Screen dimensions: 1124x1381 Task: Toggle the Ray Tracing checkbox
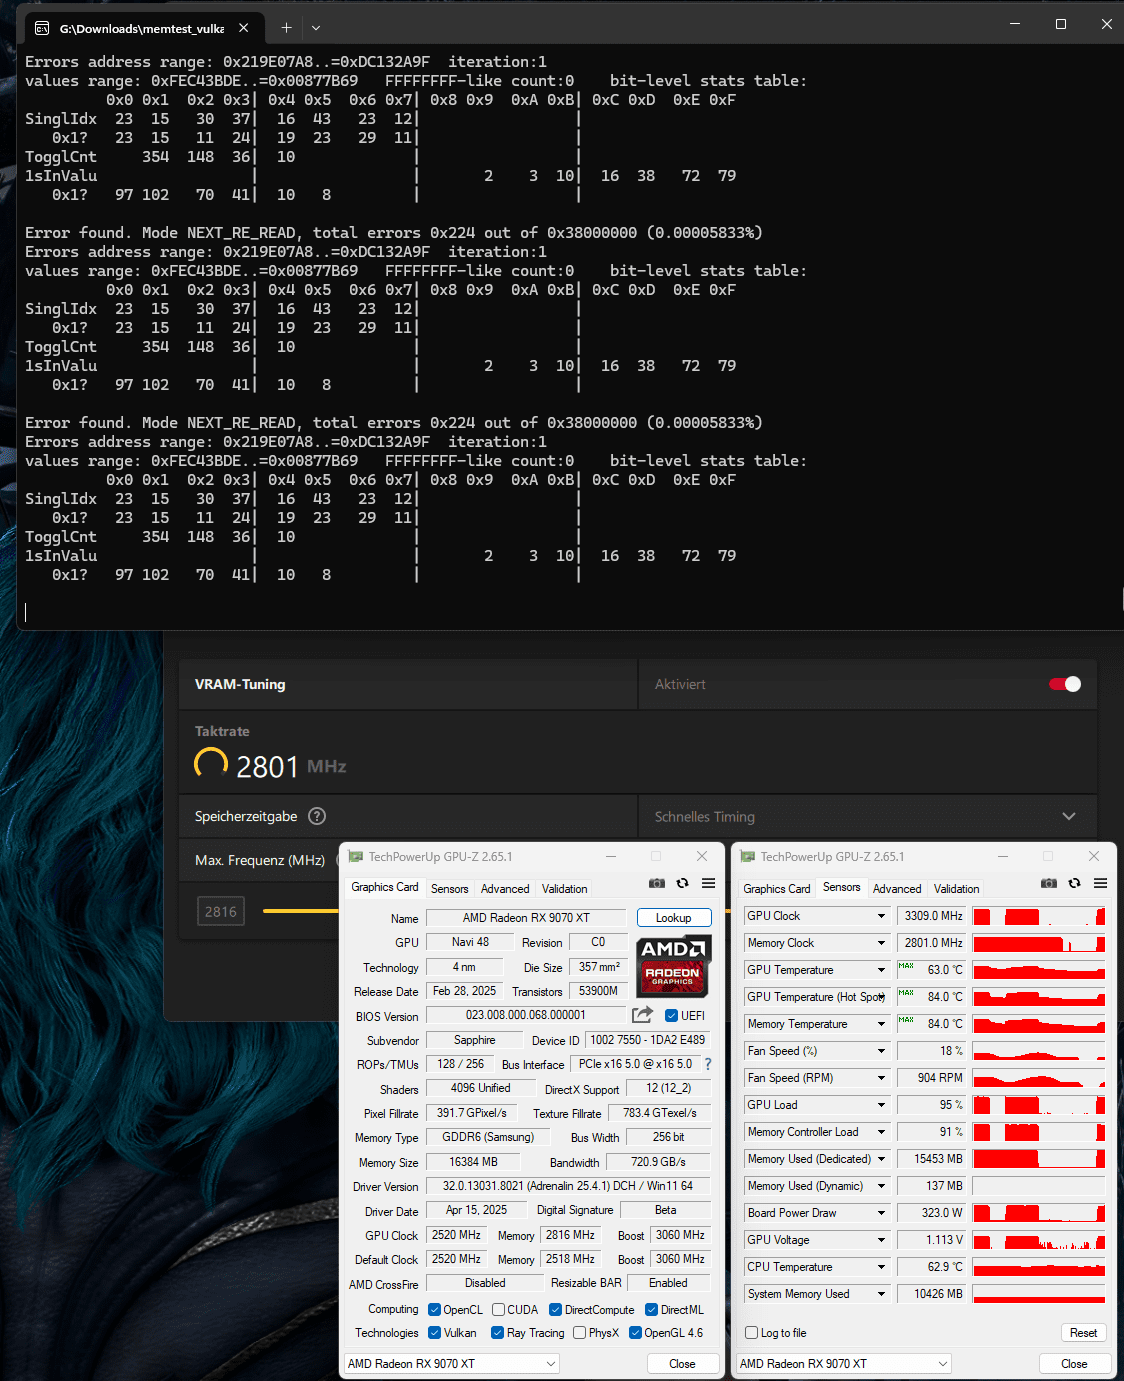click(x=497, y=1332)
